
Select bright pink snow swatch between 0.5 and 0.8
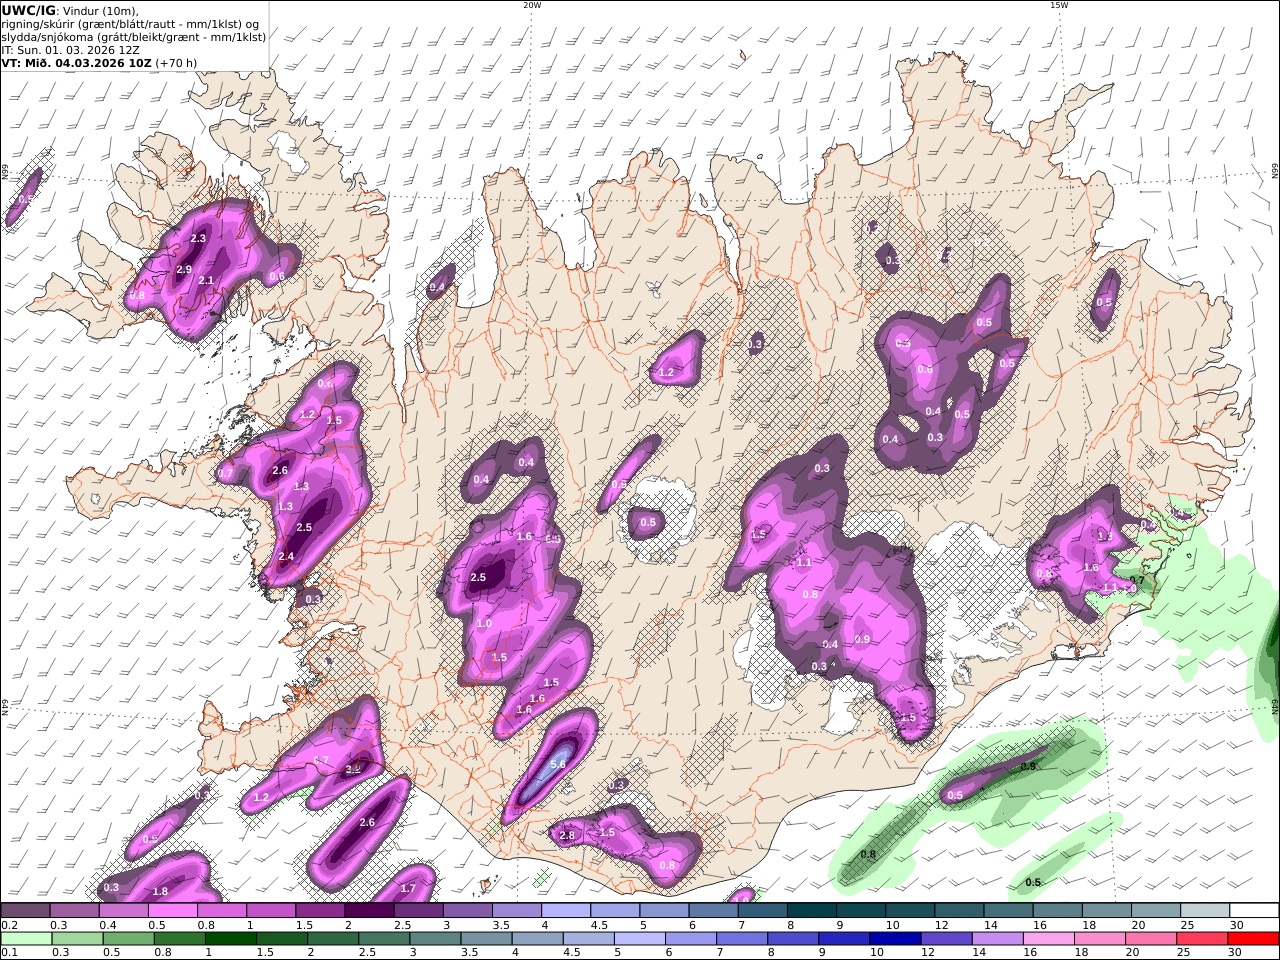(x=172, y=910)
